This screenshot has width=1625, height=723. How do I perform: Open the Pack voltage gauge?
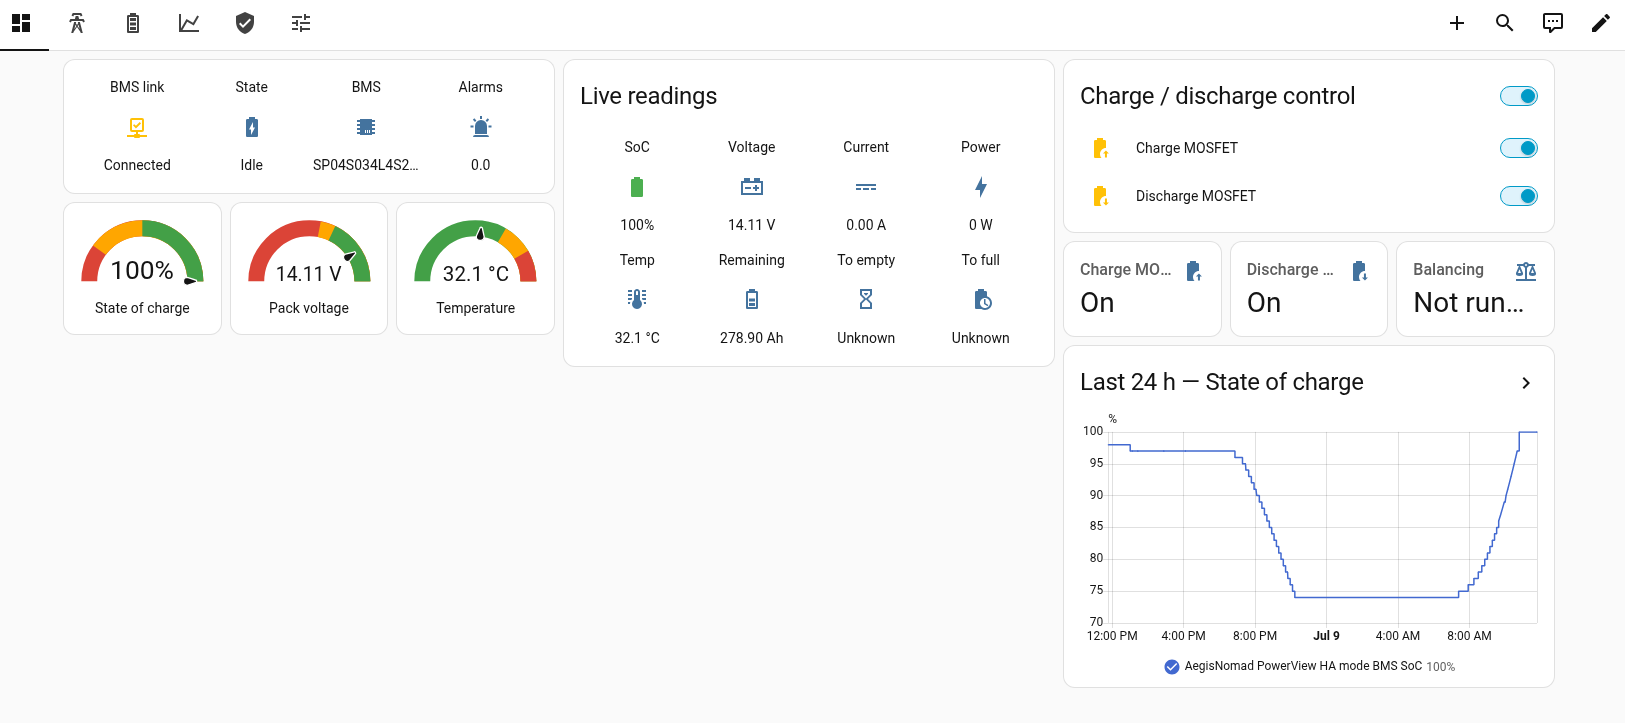tap(309, 268)
